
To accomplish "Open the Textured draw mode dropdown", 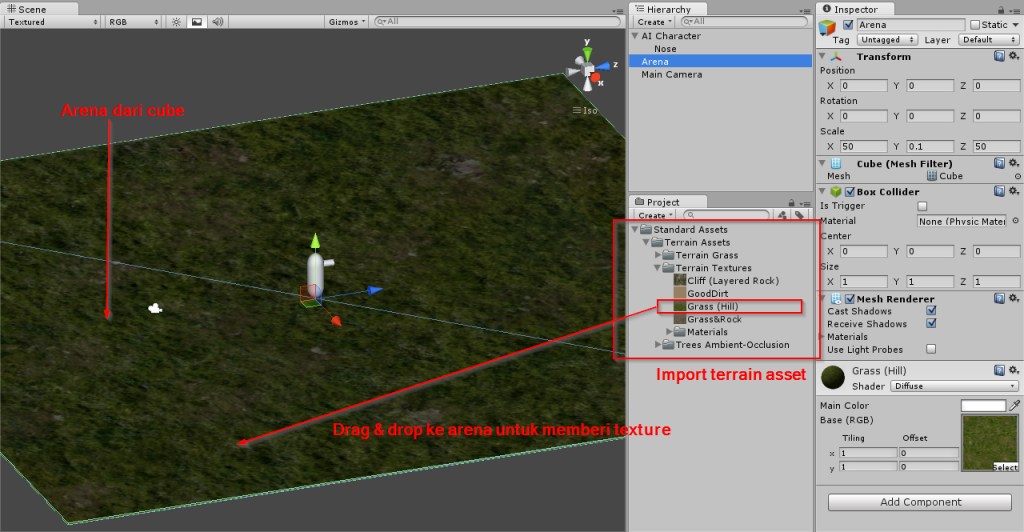I will [52, 21].
